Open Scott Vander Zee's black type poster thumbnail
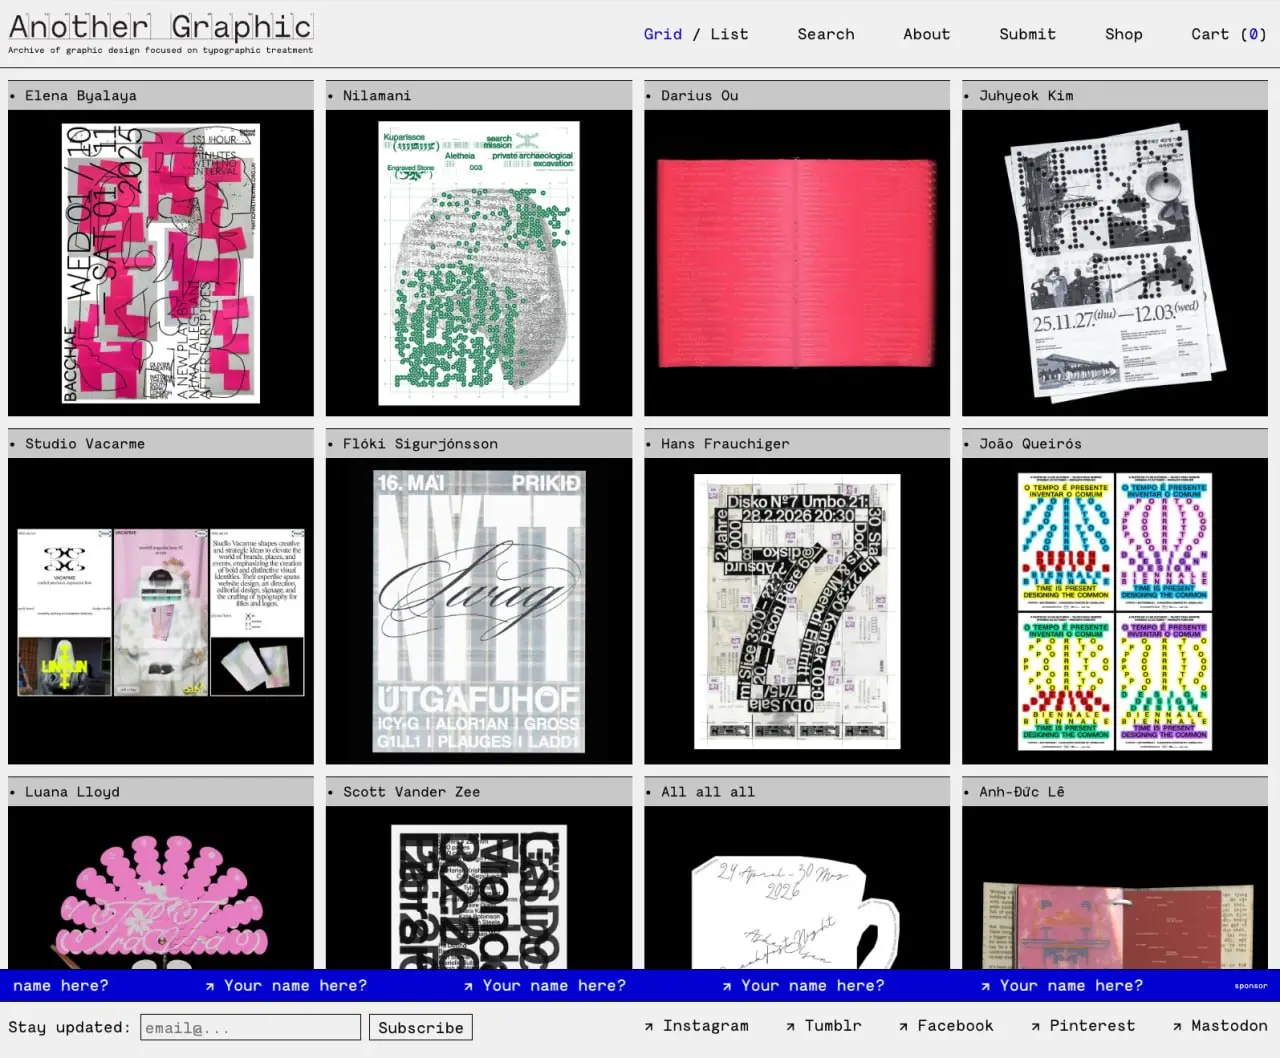The width and height of the screenshot is (1280, 1058). pos(479,888)
